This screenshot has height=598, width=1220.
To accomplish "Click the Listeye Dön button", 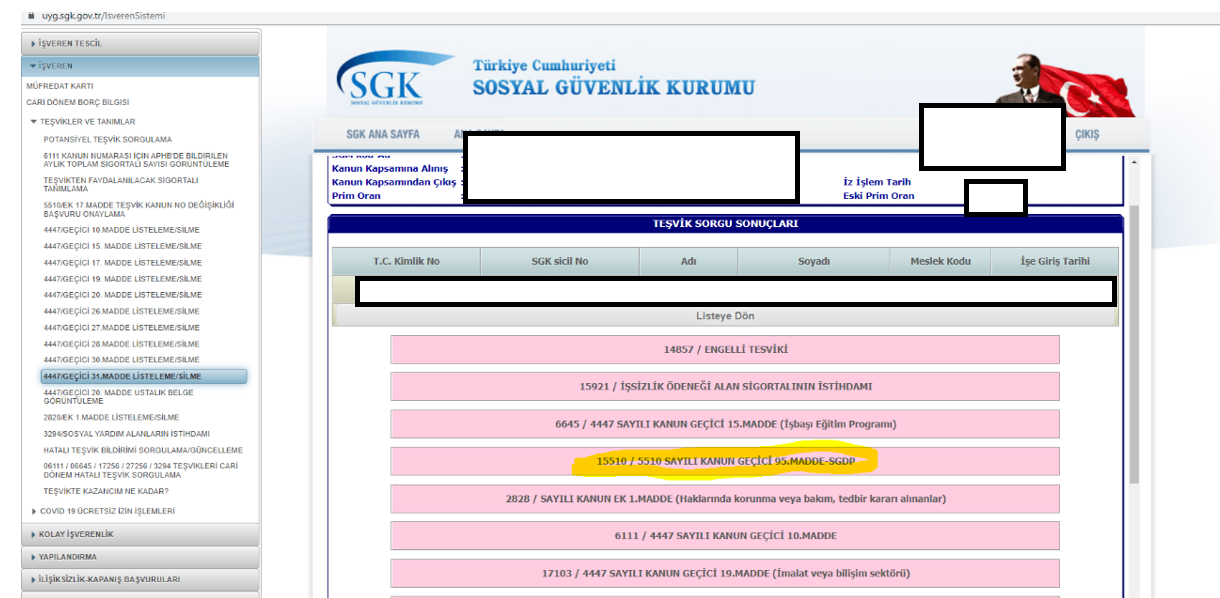I will [725, 316].
